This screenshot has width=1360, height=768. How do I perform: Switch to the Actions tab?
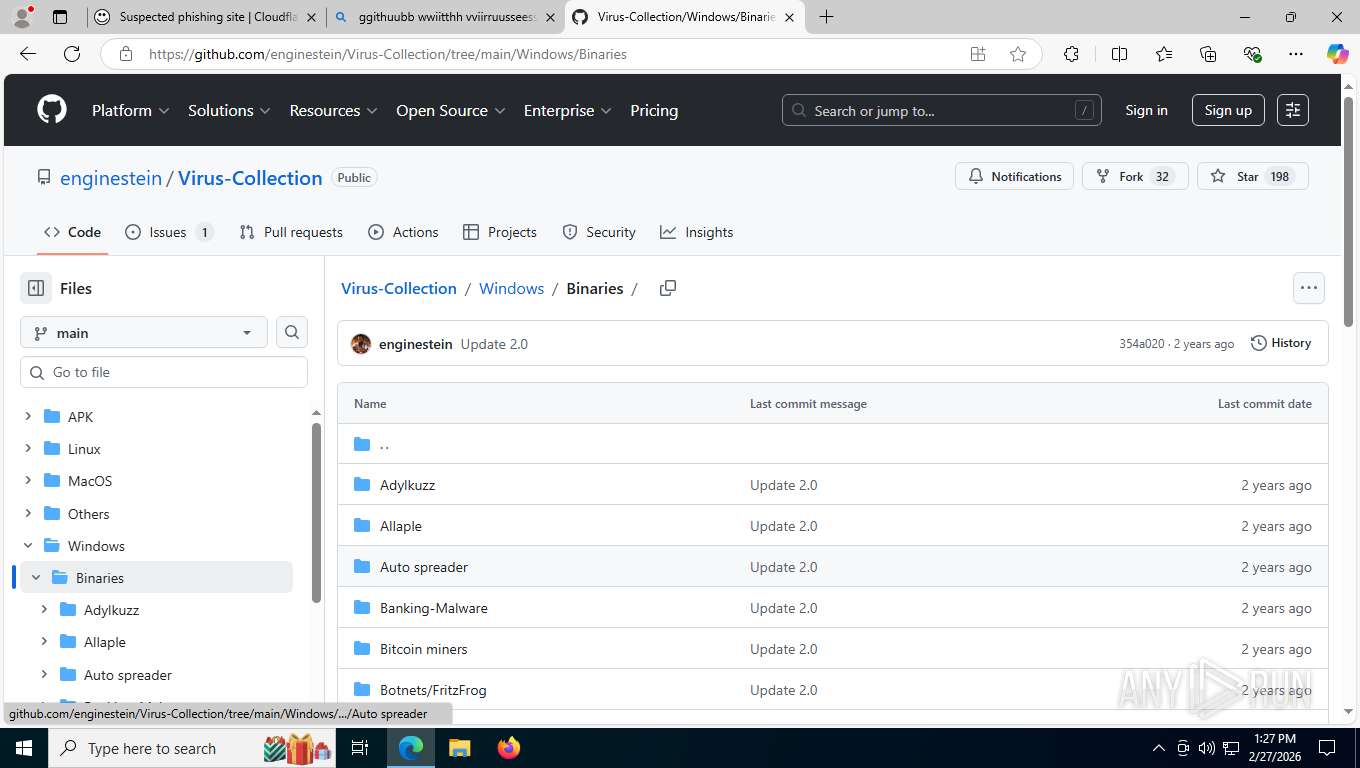403,232
